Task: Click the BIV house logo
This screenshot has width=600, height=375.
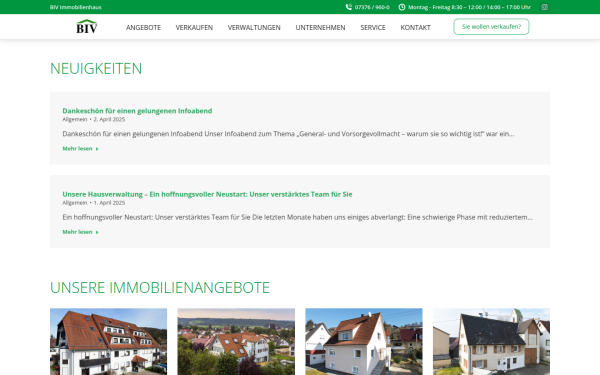Action: coord(86,27)
